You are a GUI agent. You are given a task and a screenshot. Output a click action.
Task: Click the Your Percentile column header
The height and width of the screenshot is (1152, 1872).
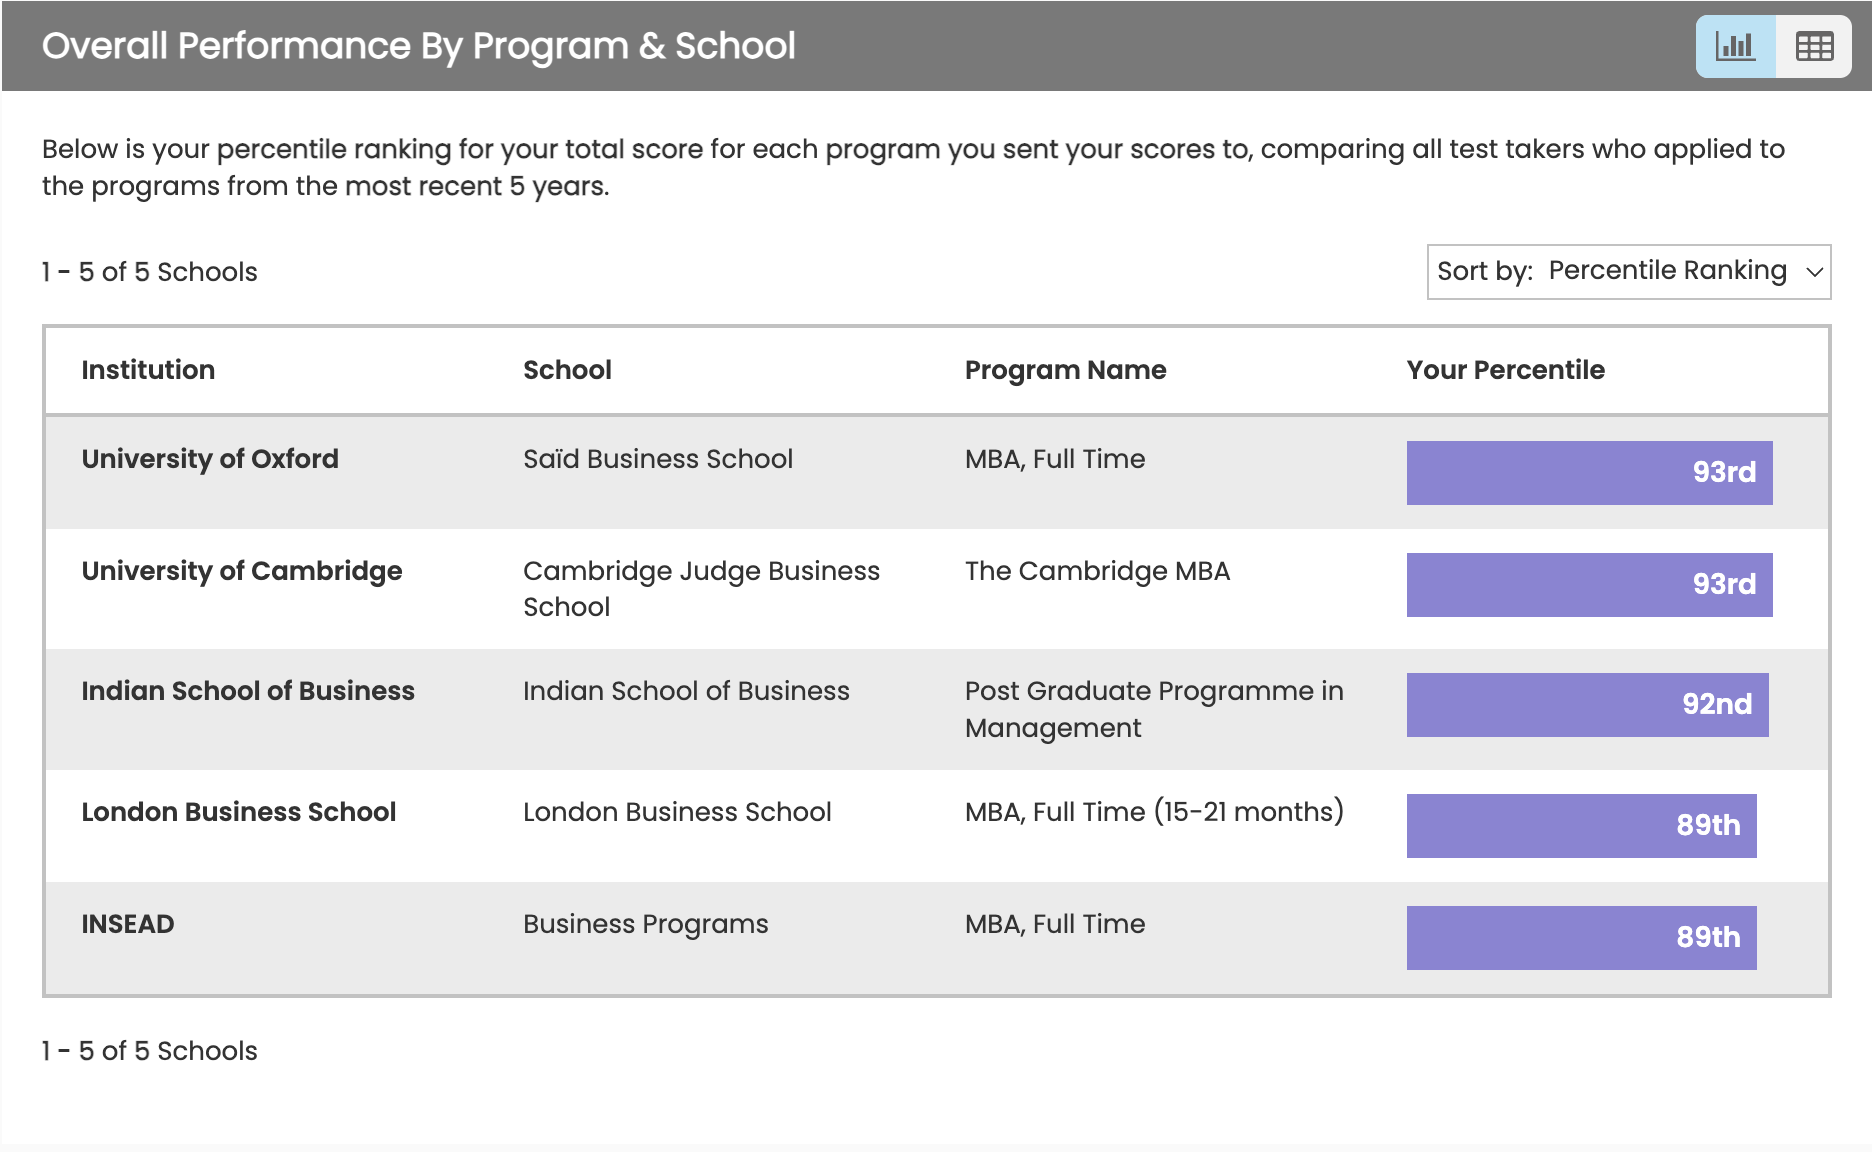click(1505, 370)
